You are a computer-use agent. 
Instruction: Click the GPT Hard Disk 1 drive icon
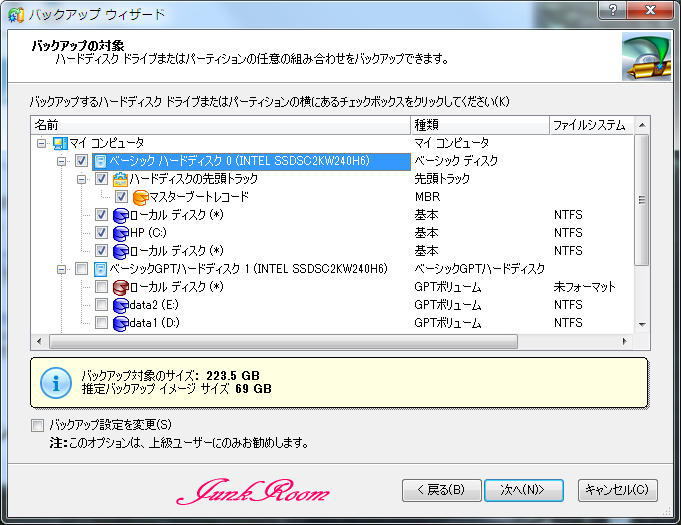tap(101, 269)
